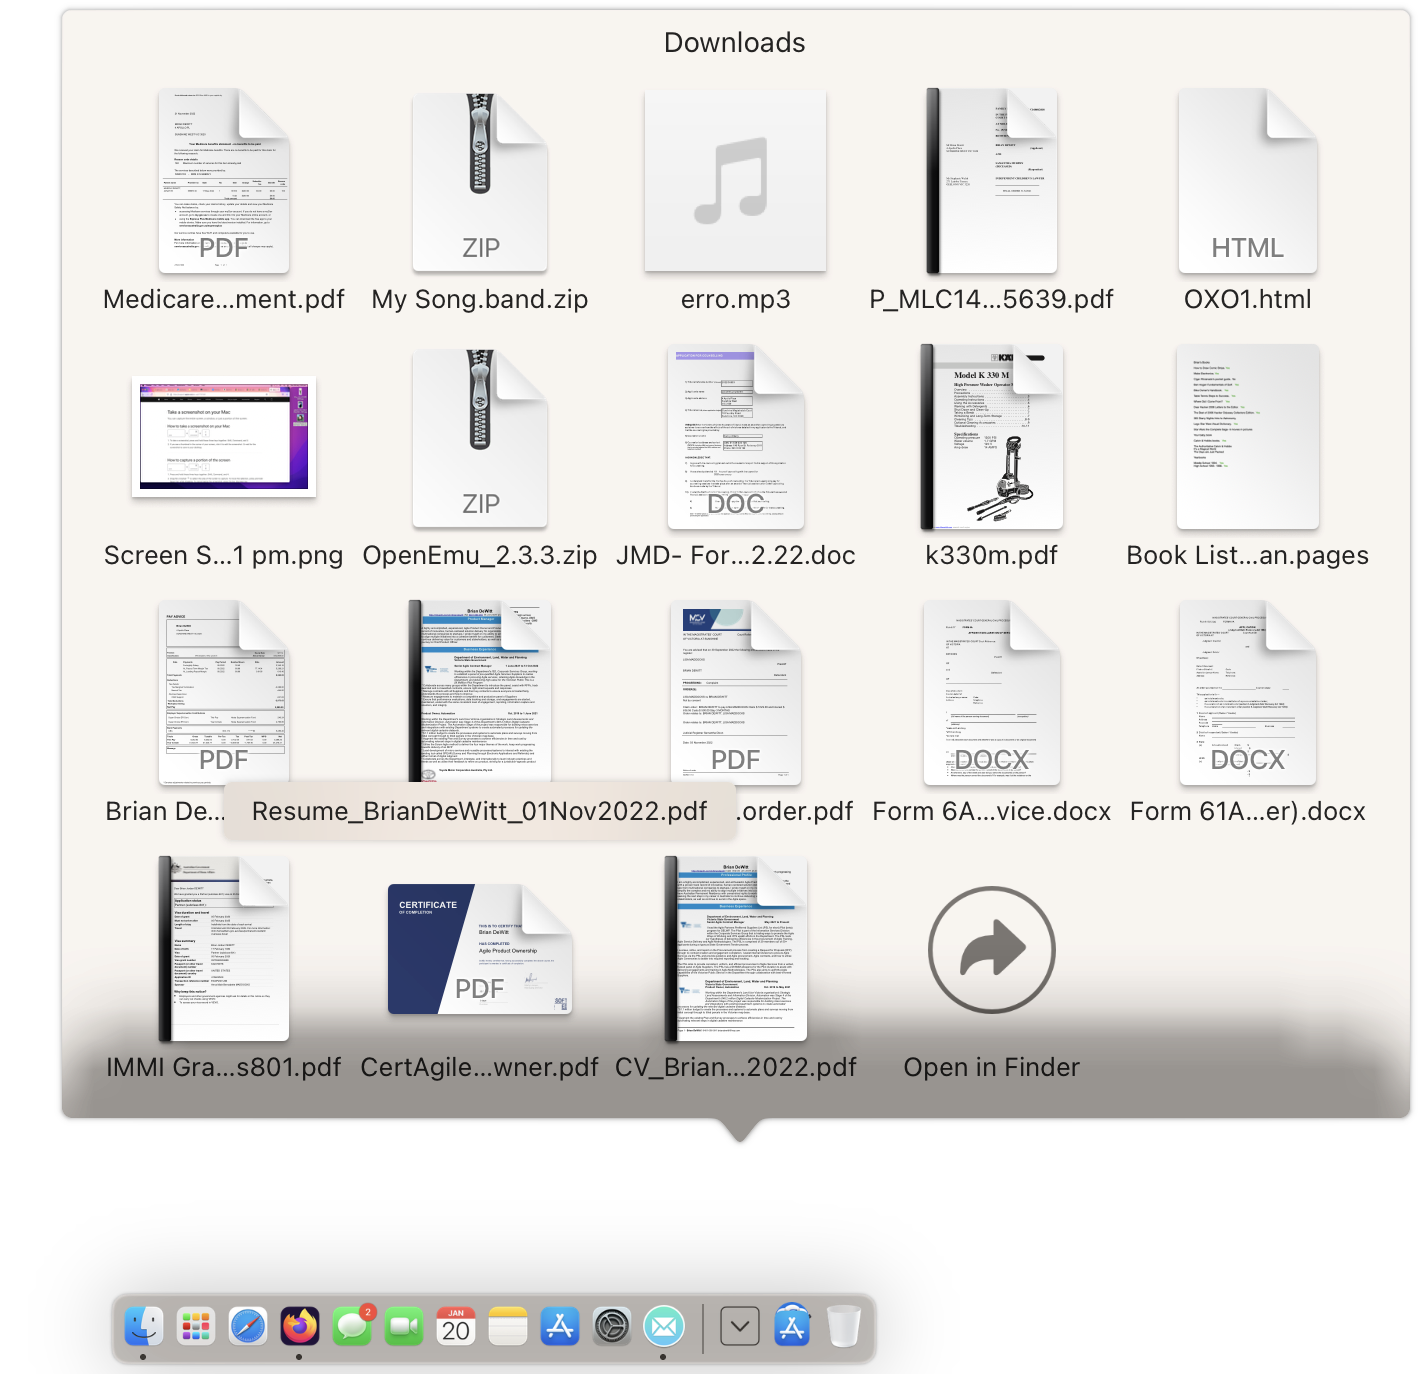The height and width of the screenshot is (1374, 1420).
Task: Open the Trash in the Dock
Action: coord(844,1327)
